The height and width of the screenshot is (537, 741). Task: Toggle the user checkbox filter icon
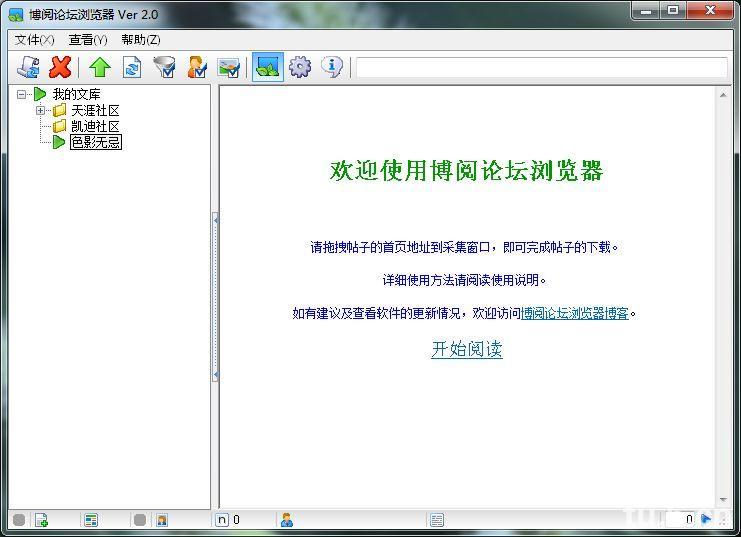tap(197, 67)
